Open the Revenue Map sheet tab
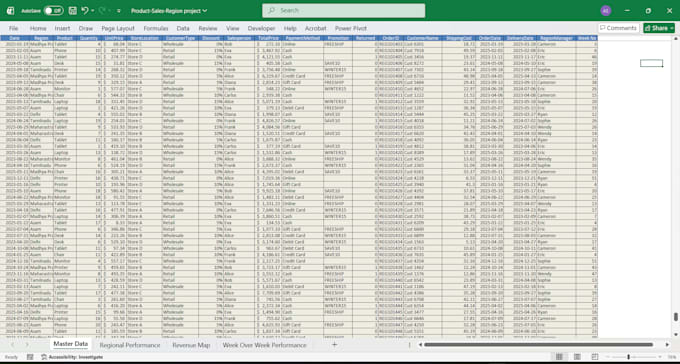The image size is (680, 364). tap(191, 345)
